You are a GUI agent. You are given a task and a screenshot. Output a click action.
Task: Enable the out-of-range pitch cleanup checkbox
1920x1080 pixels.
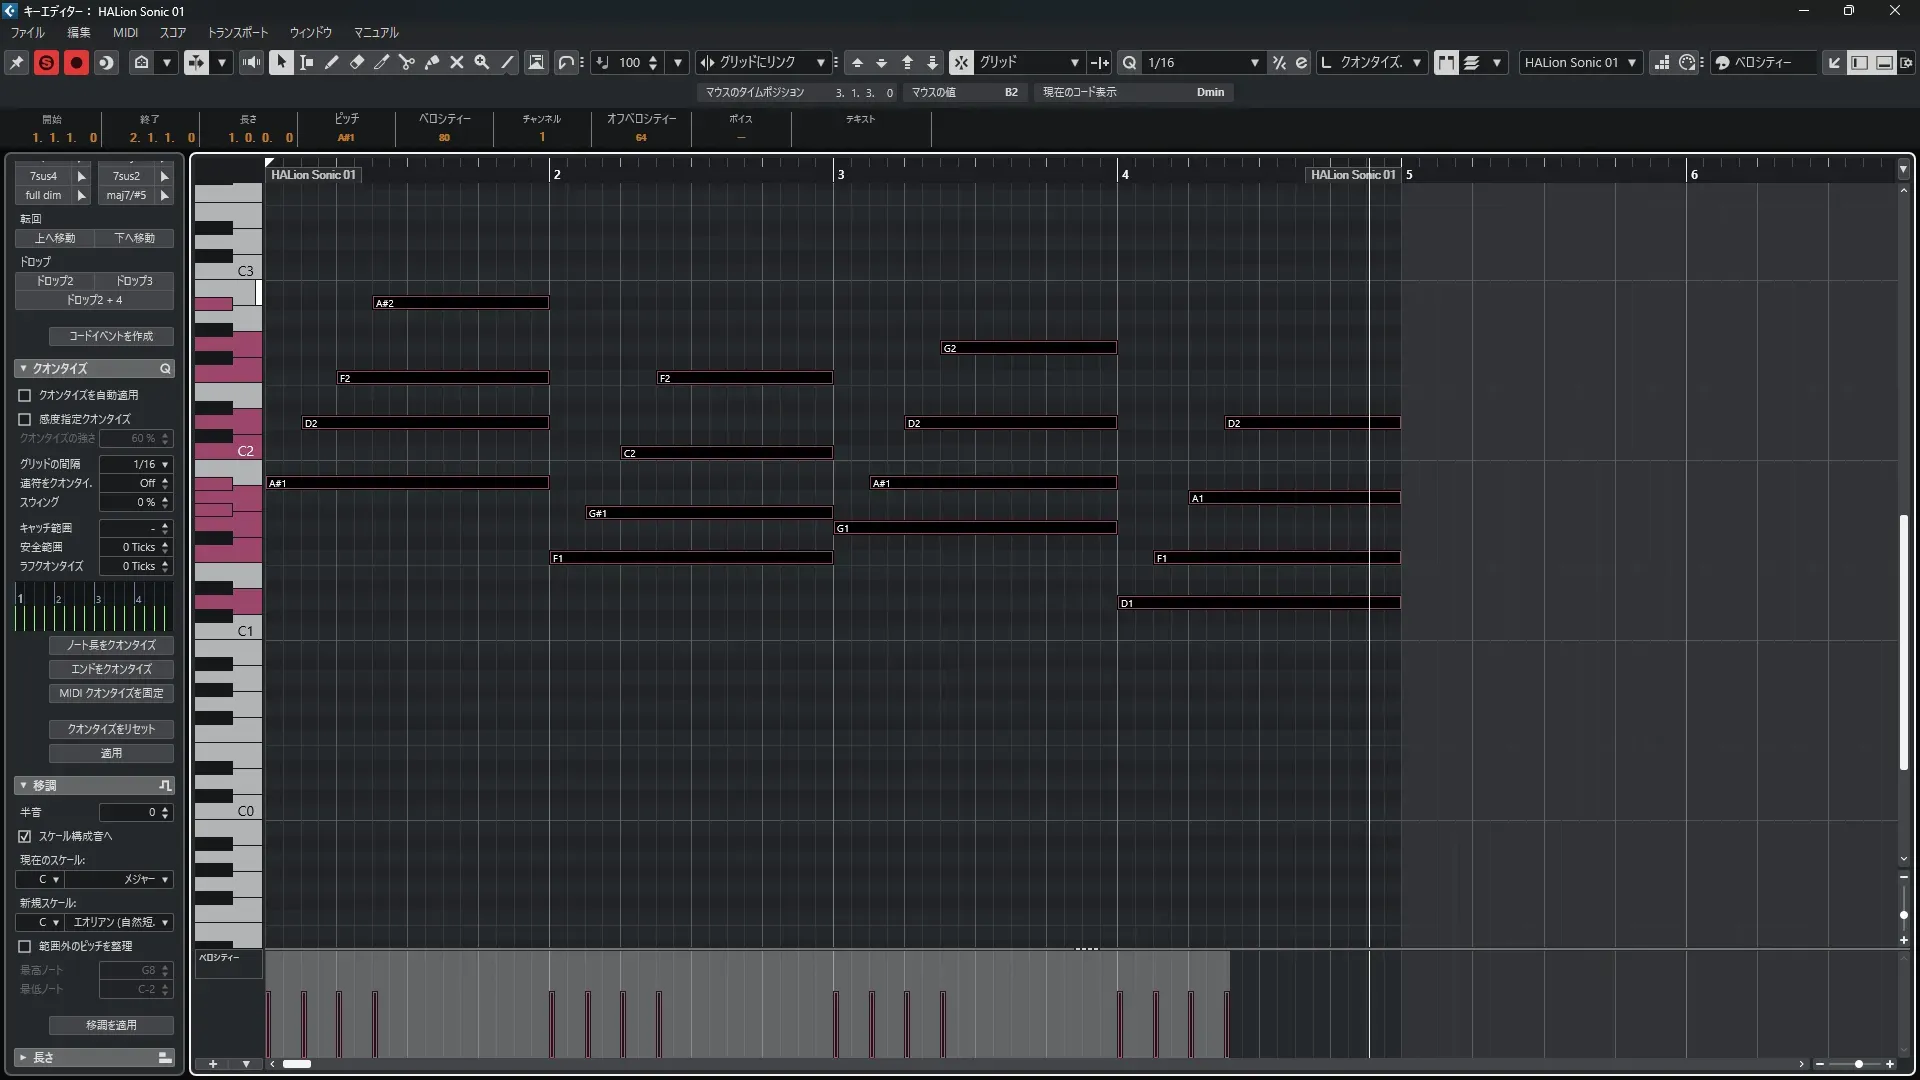click(x=25, y=946)
